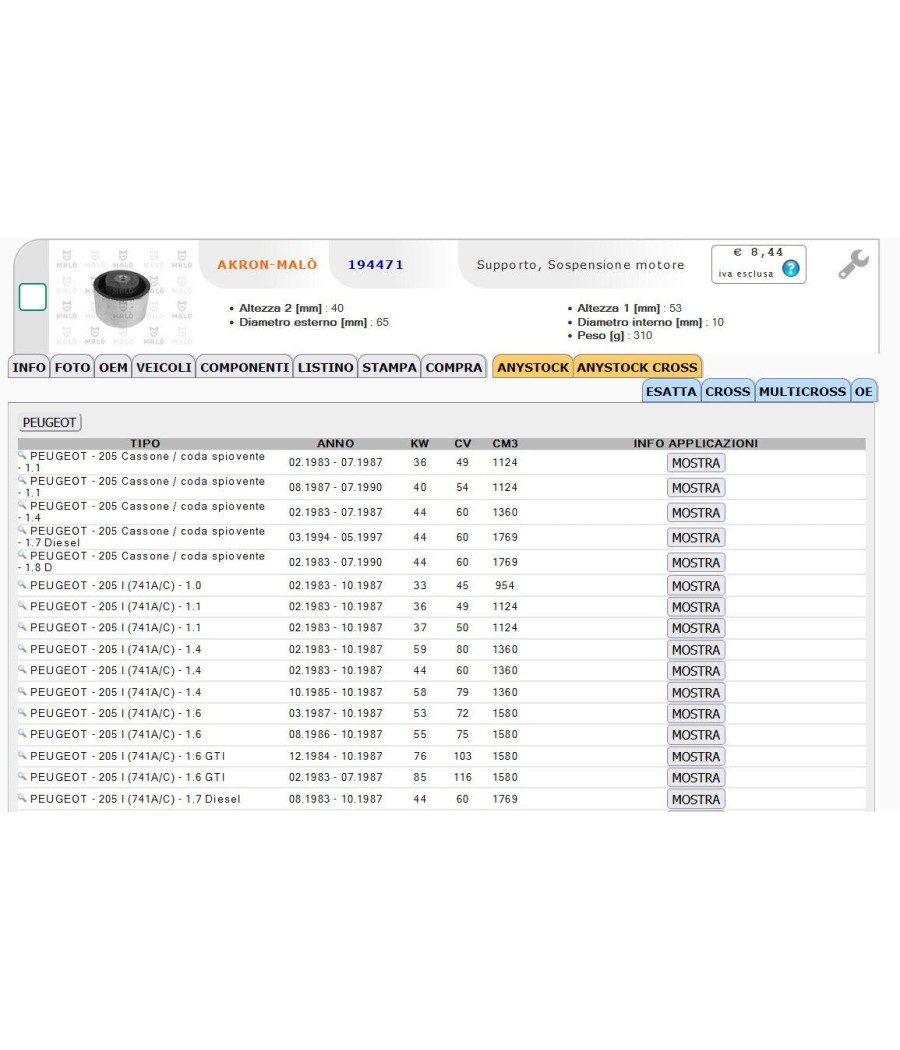This screenshot has width=900, height=1050.
Task: Select the ANYSTOCK tab
Action: tap(533, 367)
